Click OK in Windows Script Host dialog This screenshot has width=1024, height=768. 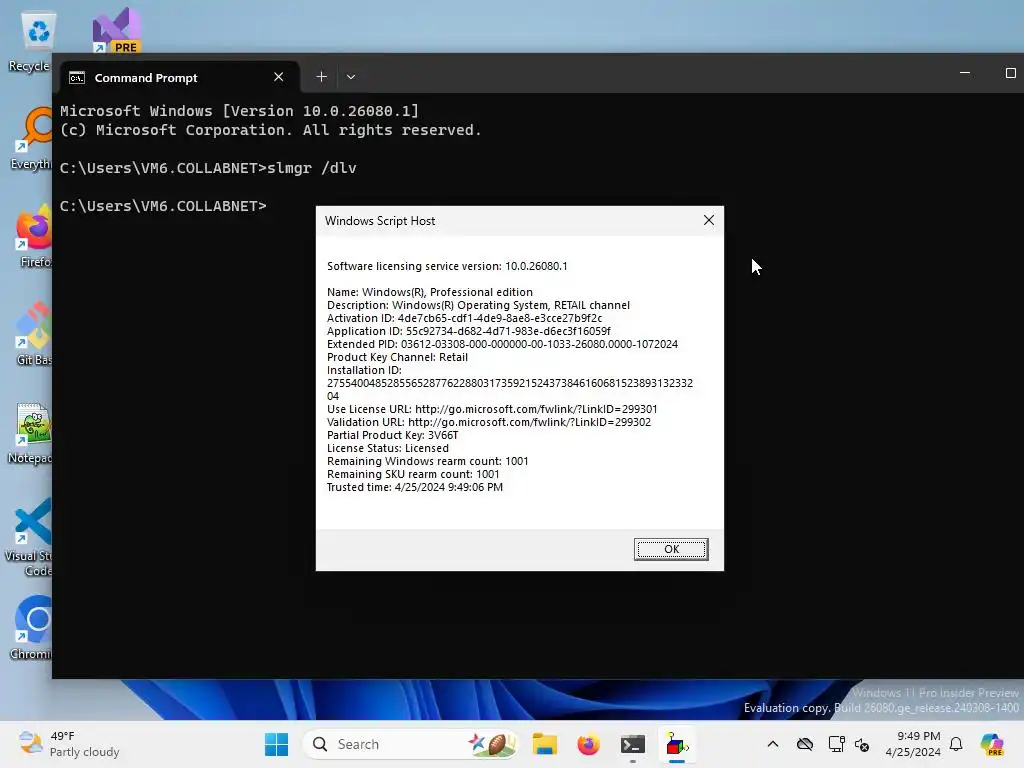(x=671, y=549)
